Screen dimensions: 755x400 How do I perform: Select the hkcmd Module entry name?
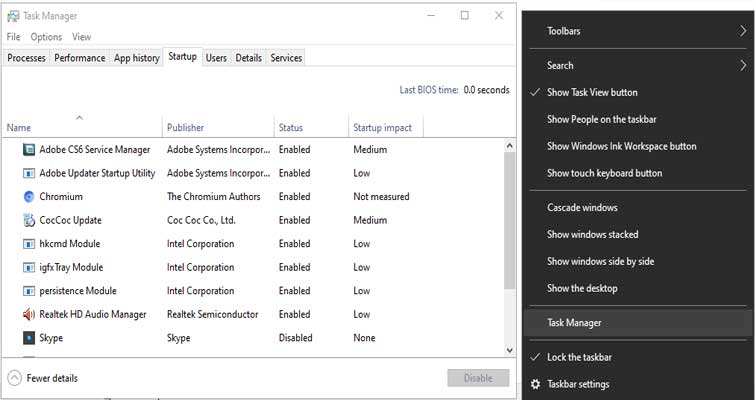pos(70,244)
